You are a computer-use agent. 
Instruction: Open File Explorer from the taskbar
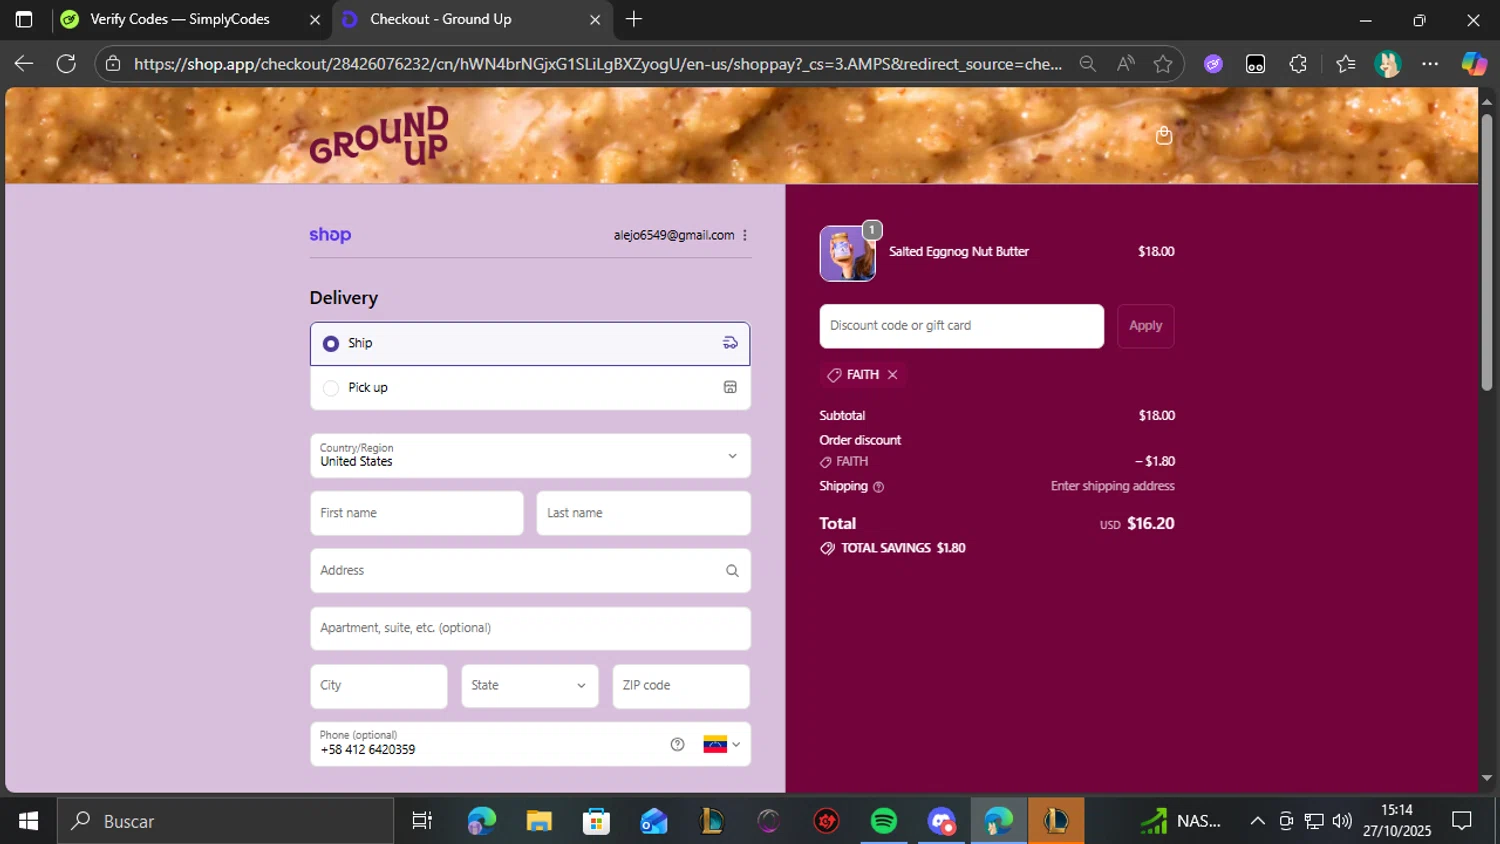click(x=539, y=821)
